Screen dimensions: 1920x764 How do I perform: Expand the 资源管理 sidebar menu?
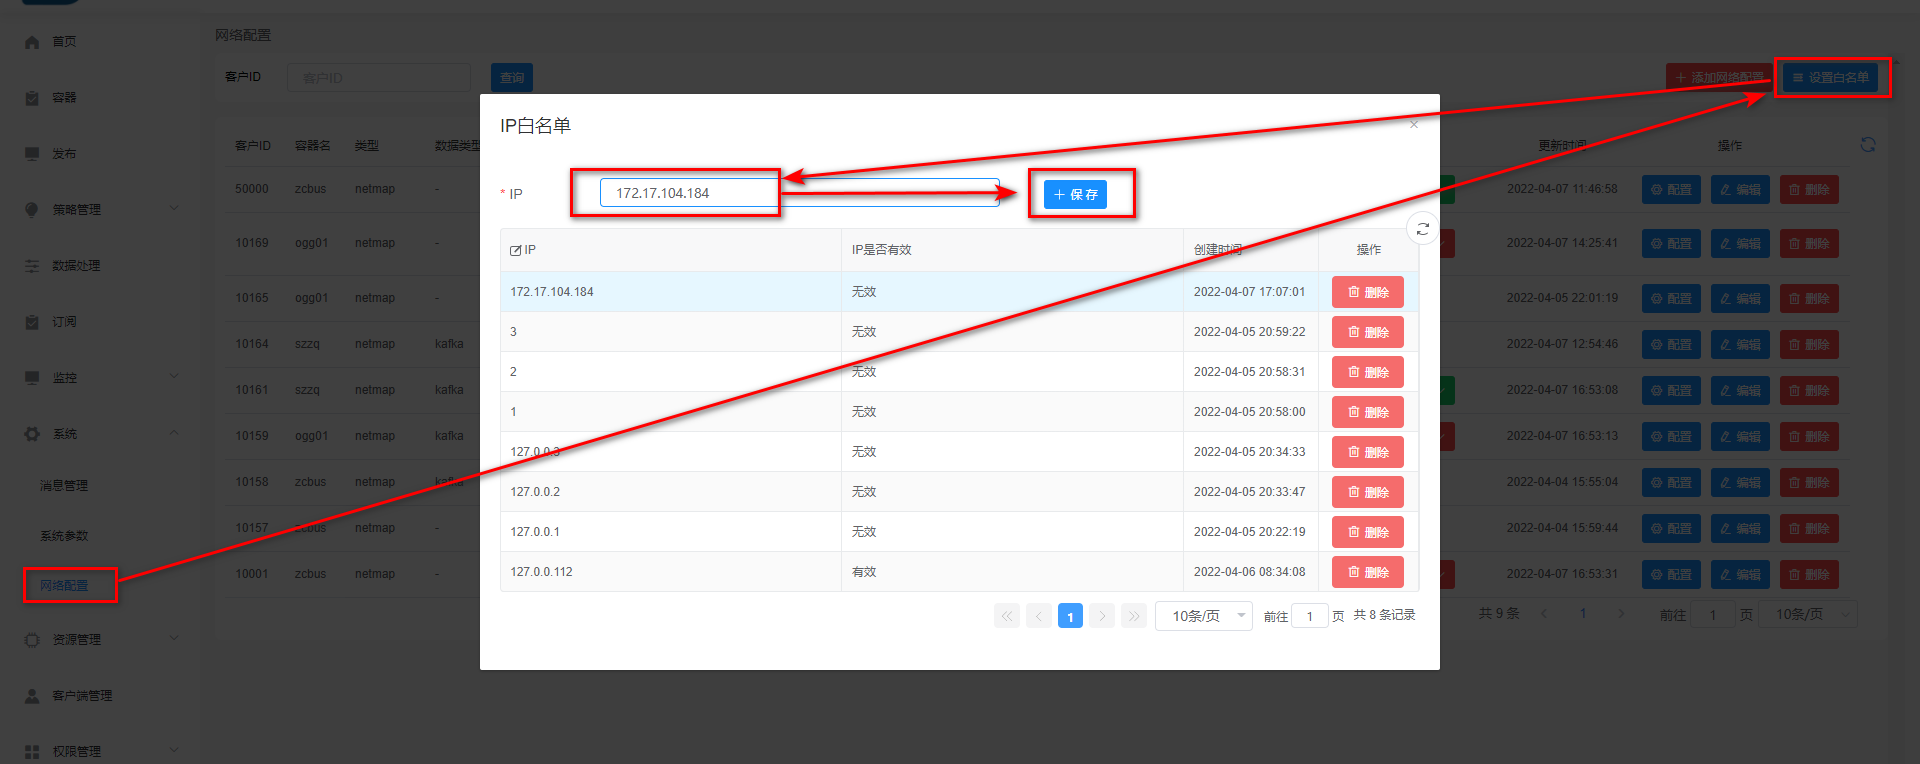tap(100, 639)
